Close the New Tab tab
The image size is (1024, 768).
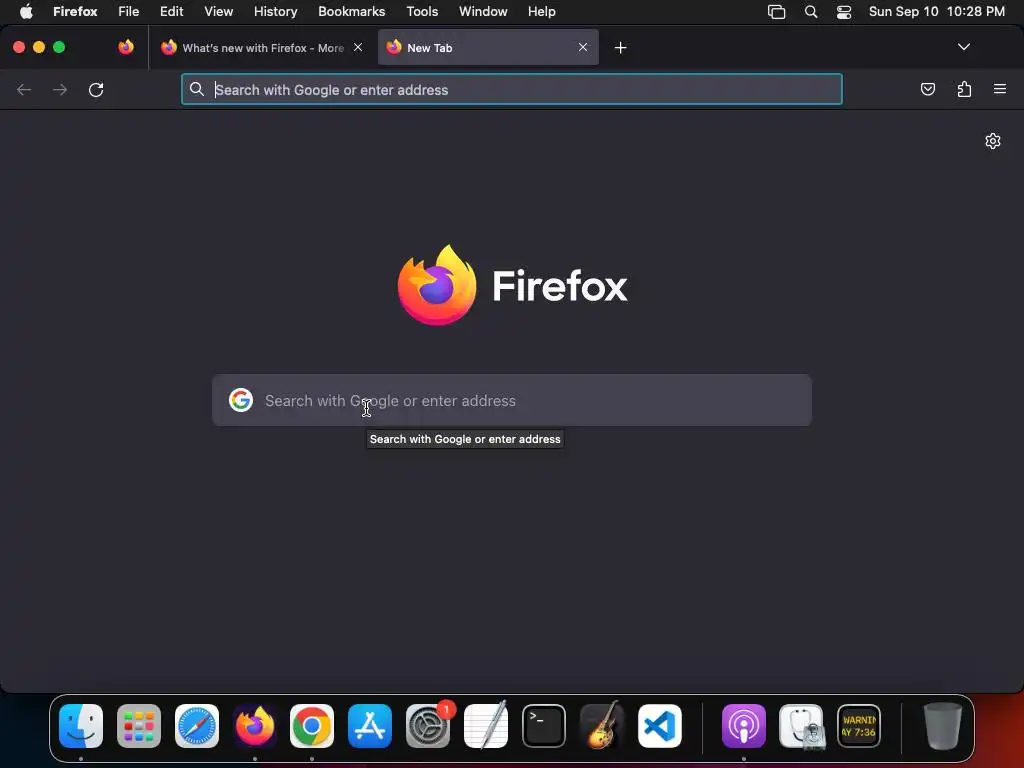(x=583, y=47)
